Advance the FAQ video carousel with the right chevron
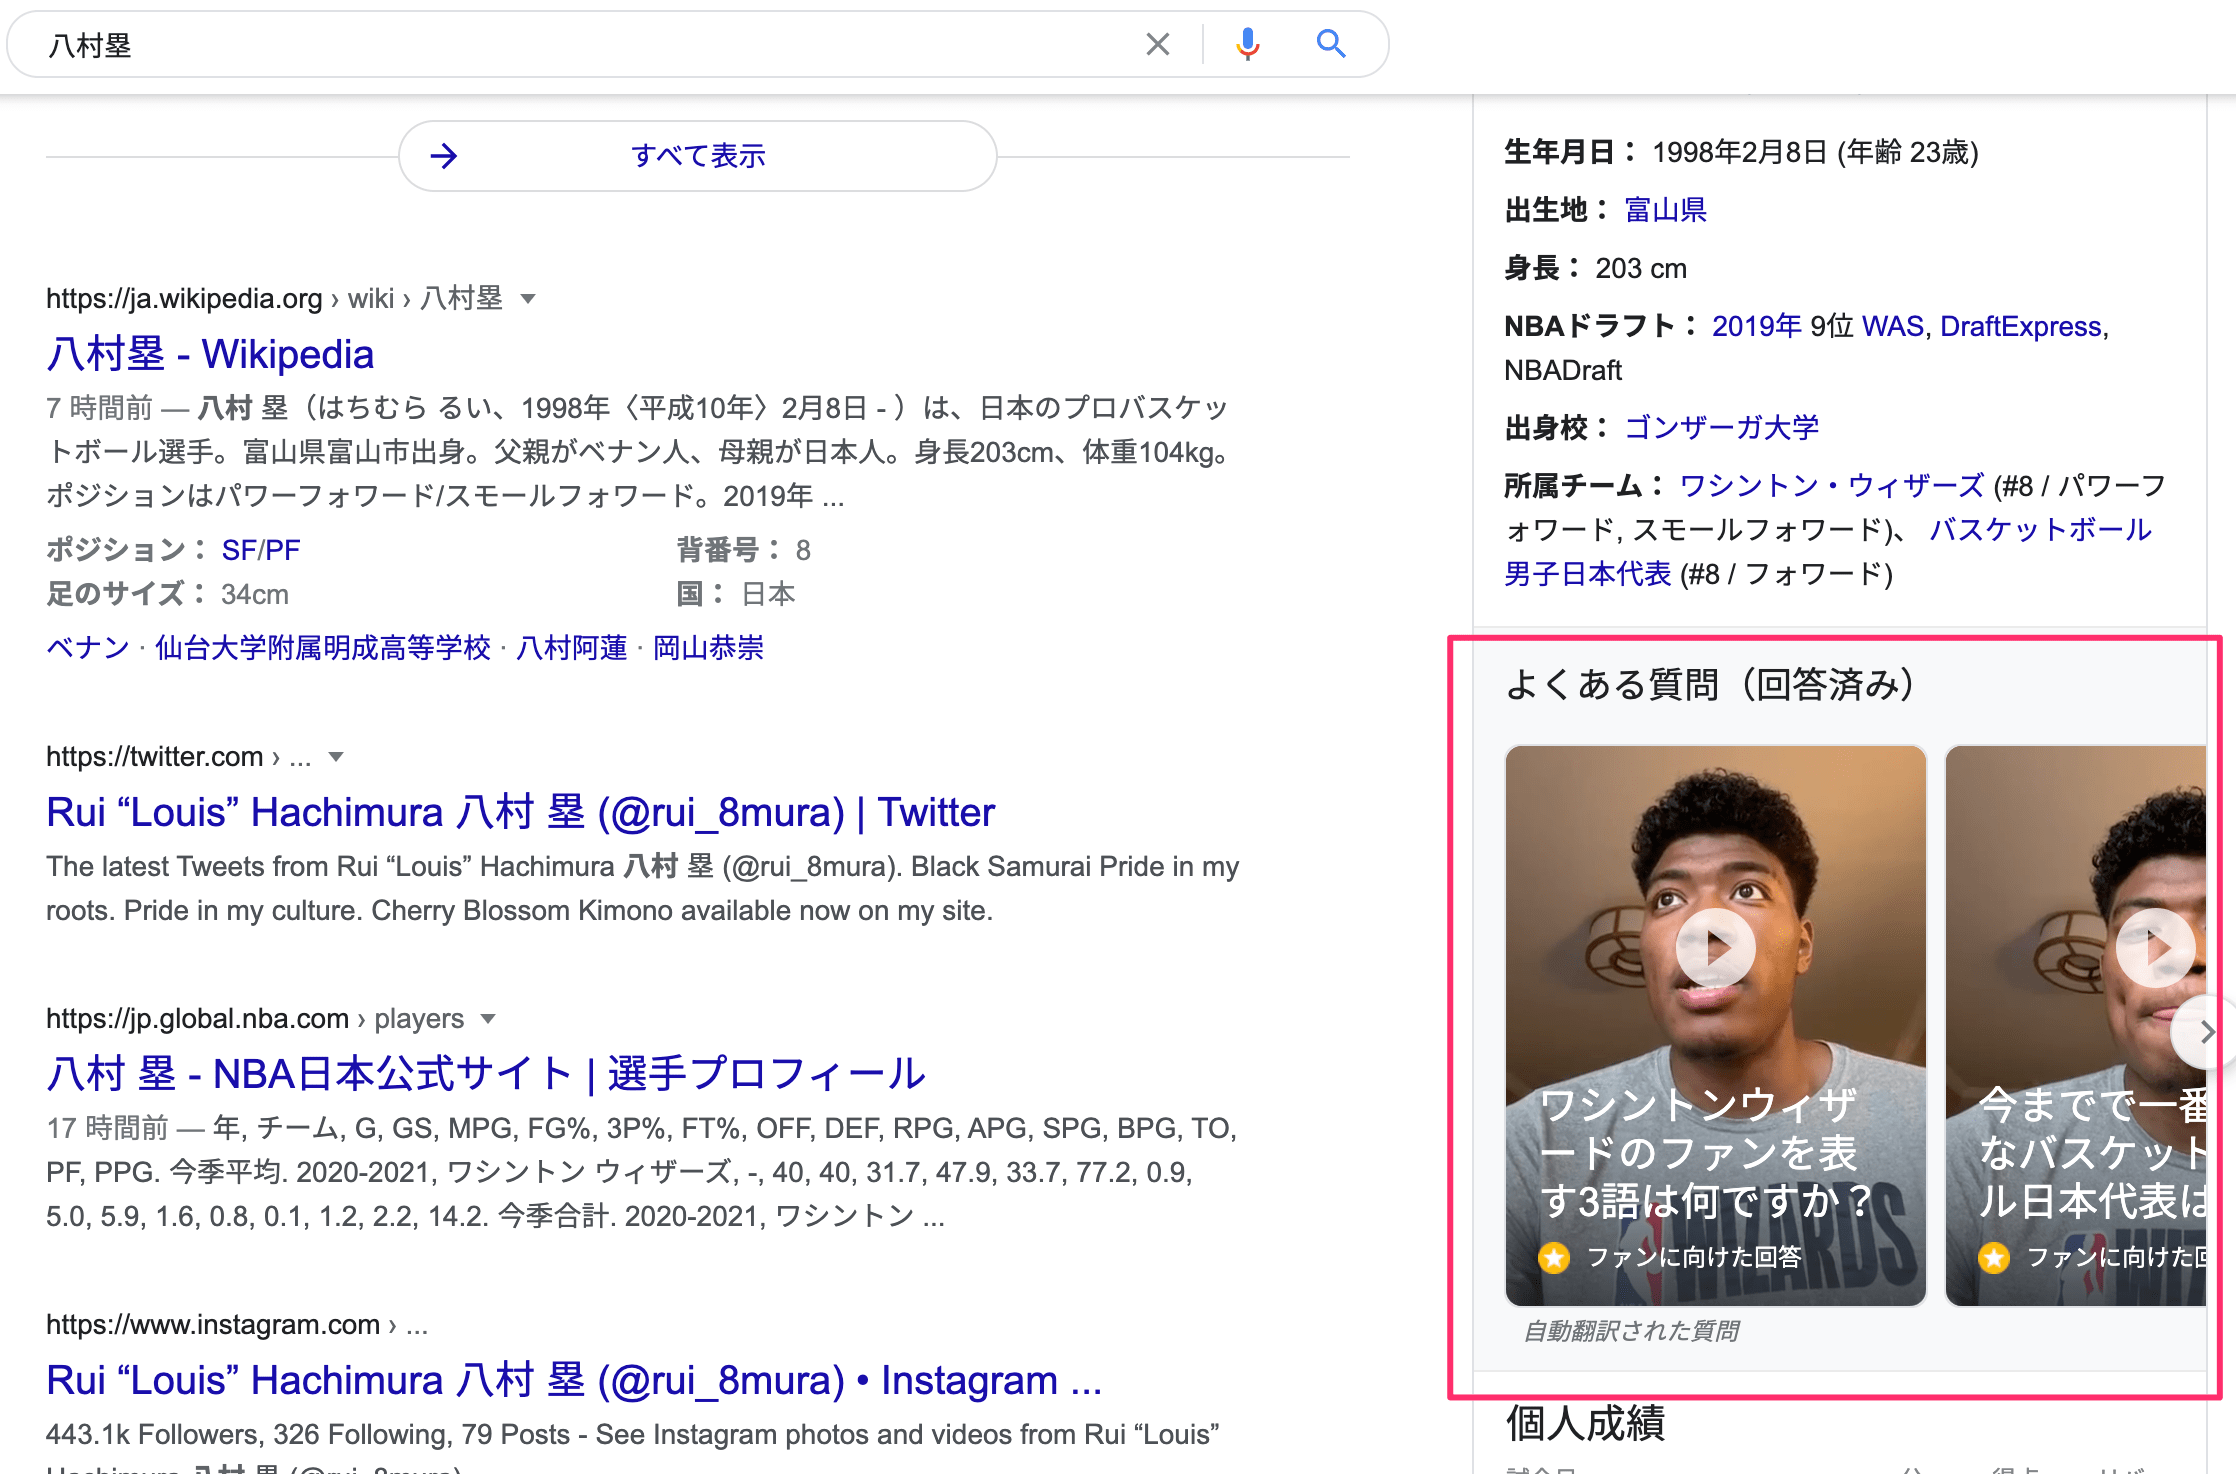The height and width of the screenshot is (1474, 2236). tap(2205, 1032)
